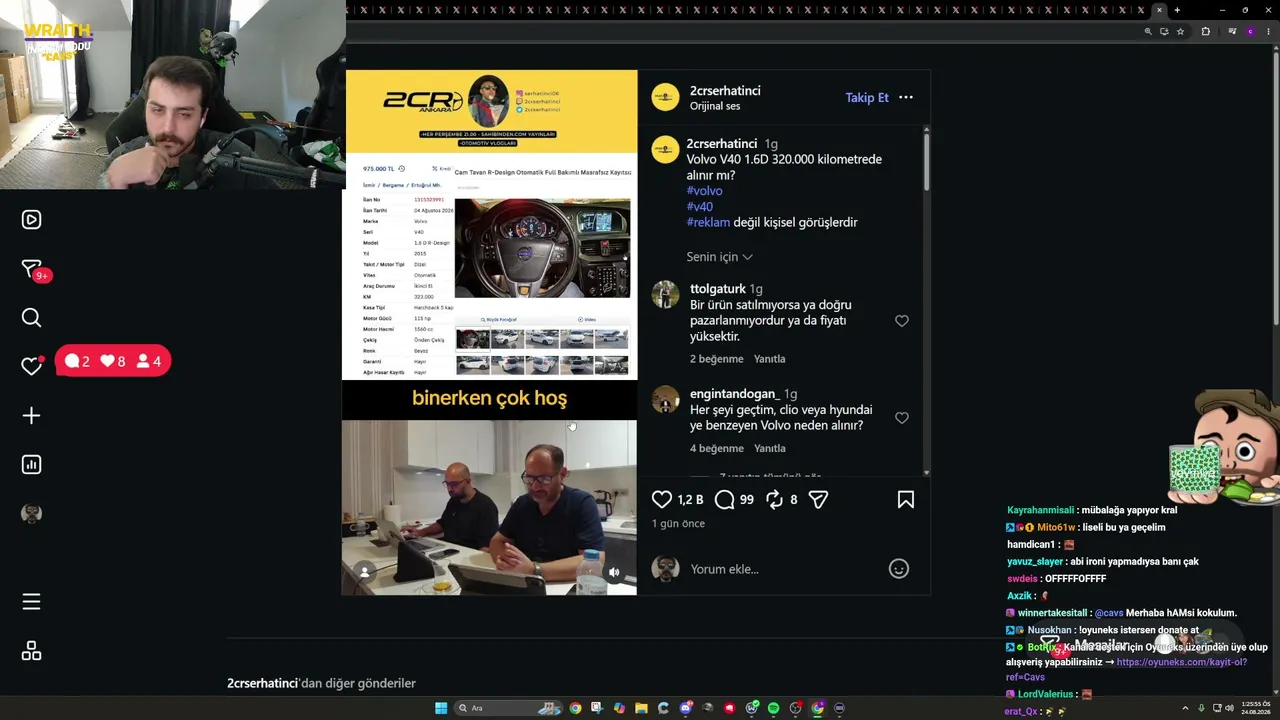1280x720 pixels.
Task: Open the Windows Start menu
Action: tap(441, 708)
